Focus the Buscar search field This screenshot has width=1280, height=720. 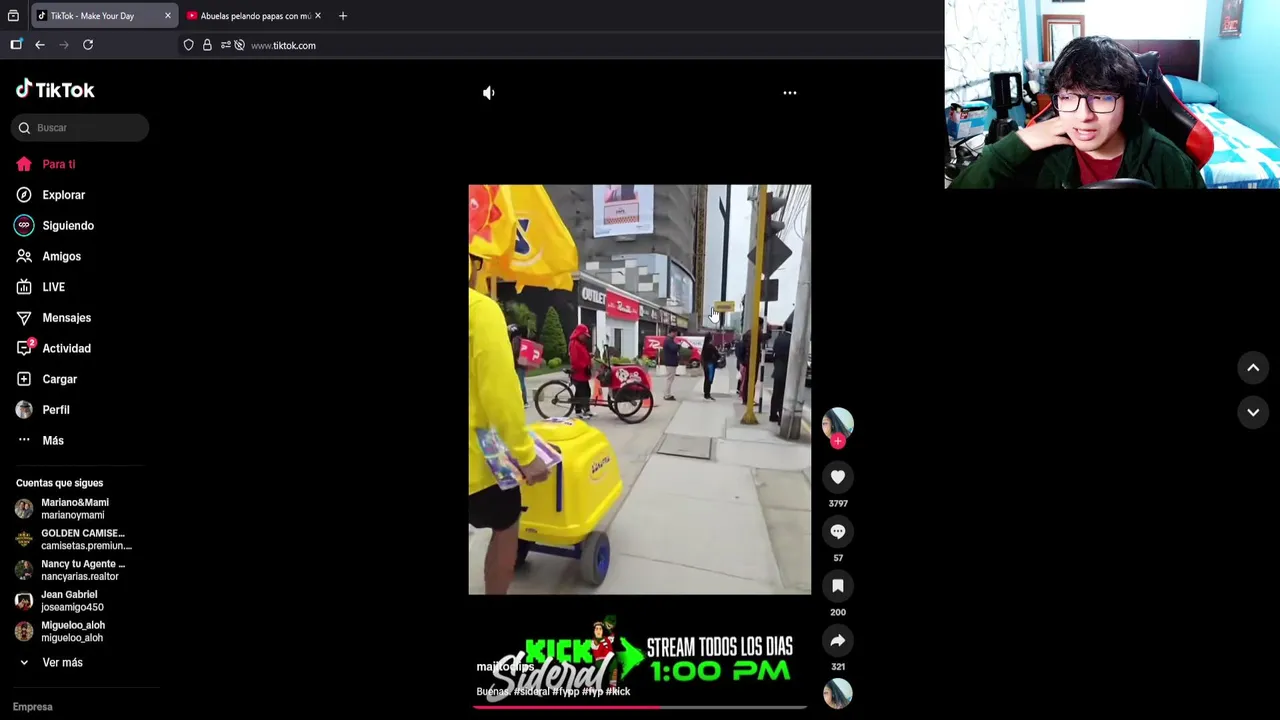click(81, 128)
